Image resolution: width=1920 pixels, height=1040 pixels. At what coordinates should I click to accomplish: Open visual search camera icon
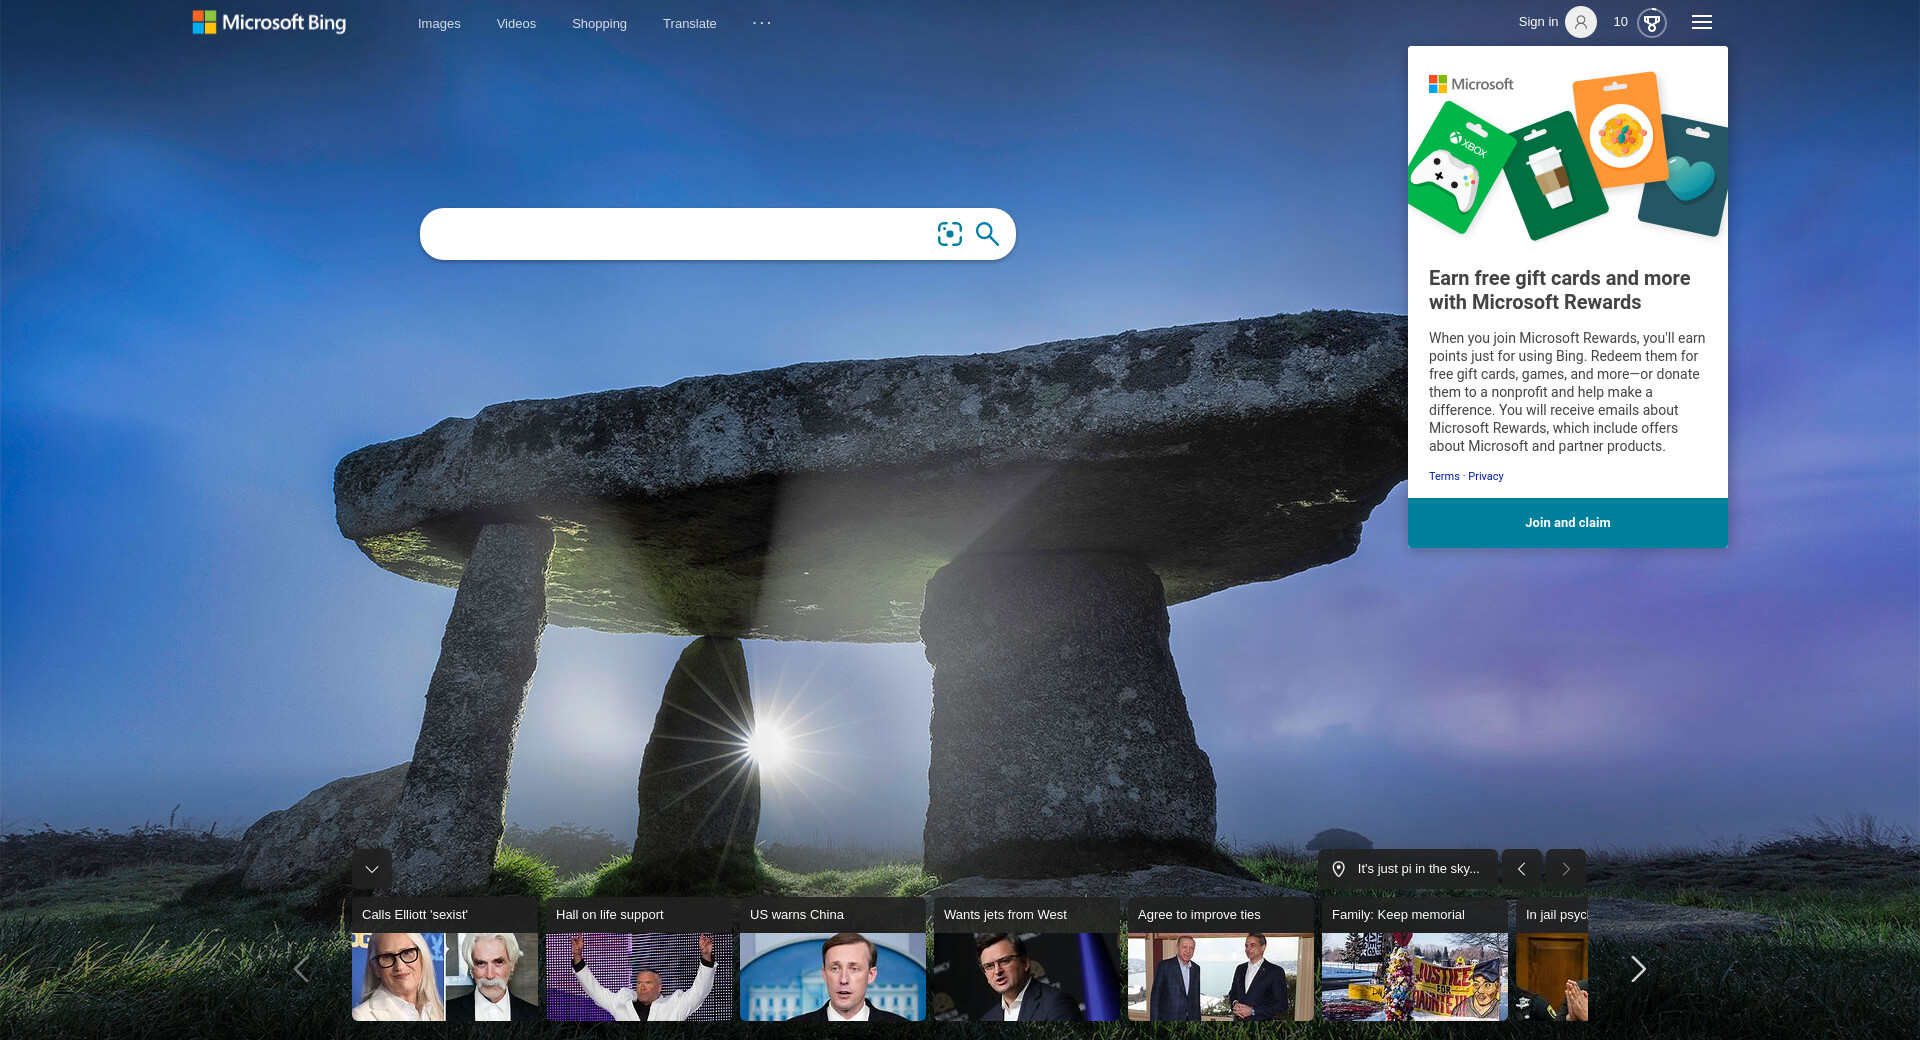(x=949, y=234)
